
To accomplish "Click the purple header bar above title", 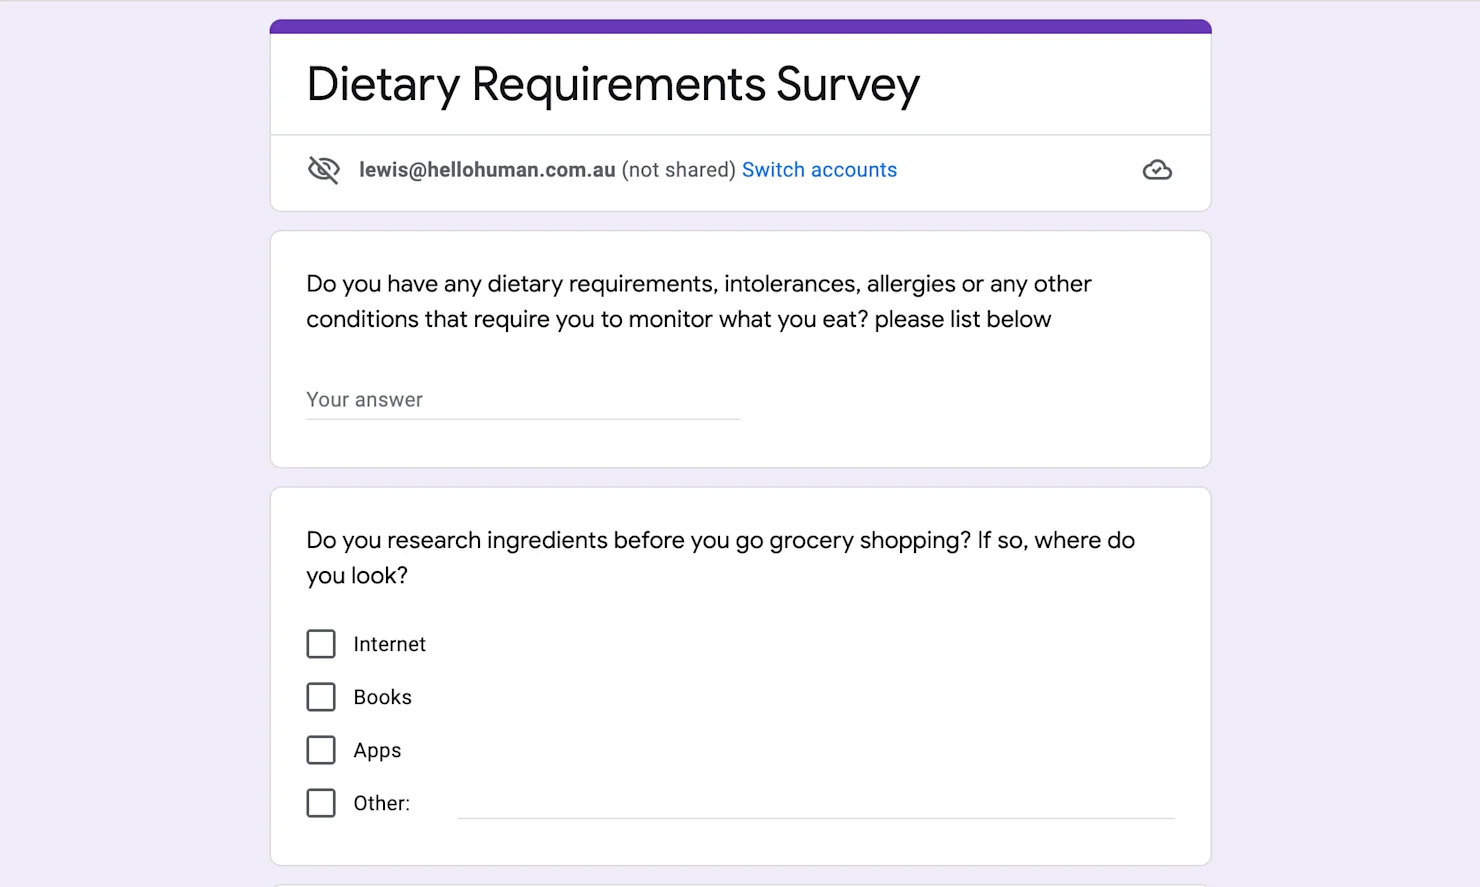I will coord(740,26).
